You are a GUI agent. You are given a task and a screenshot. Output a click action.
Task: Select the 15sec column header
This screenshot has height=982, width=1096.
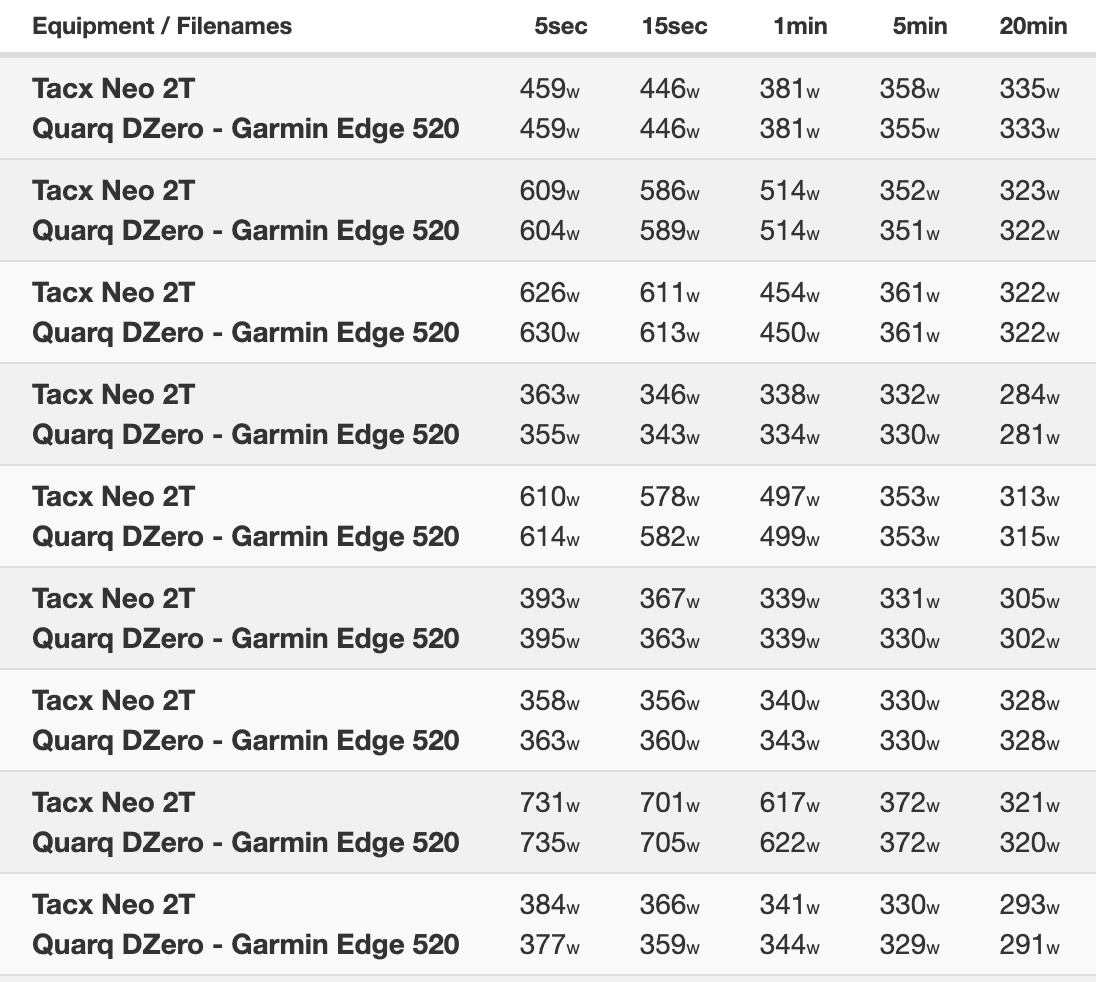click(x=675, y=27)
